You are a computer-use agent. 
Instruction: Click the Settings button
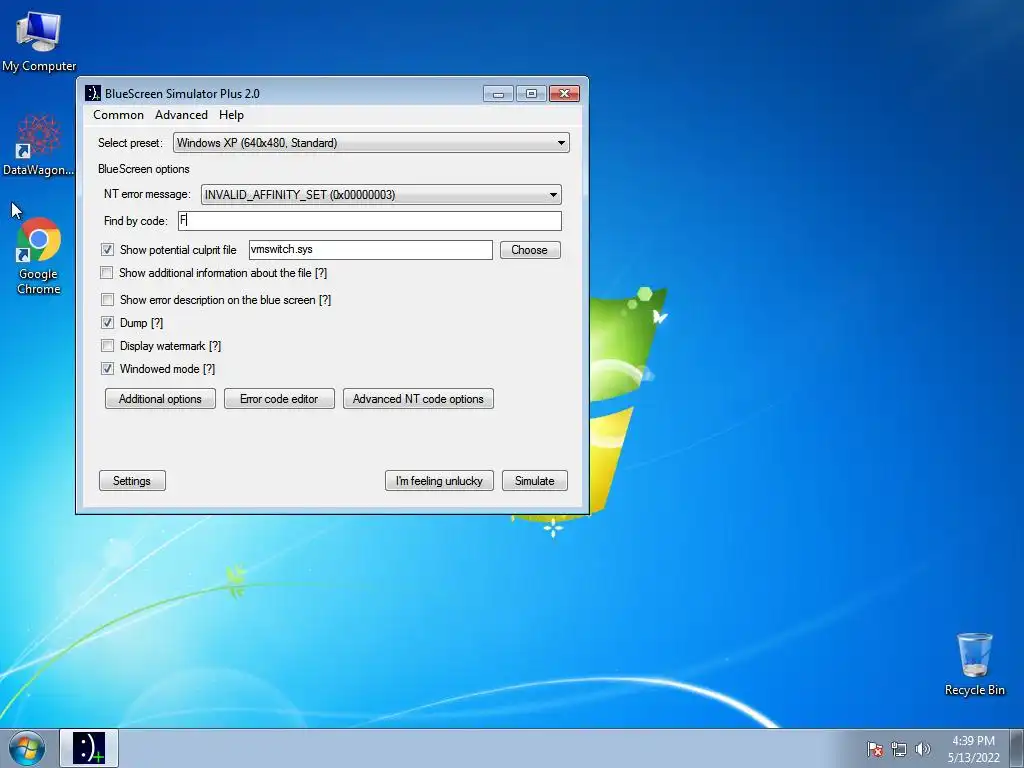(x=132, y=481)
